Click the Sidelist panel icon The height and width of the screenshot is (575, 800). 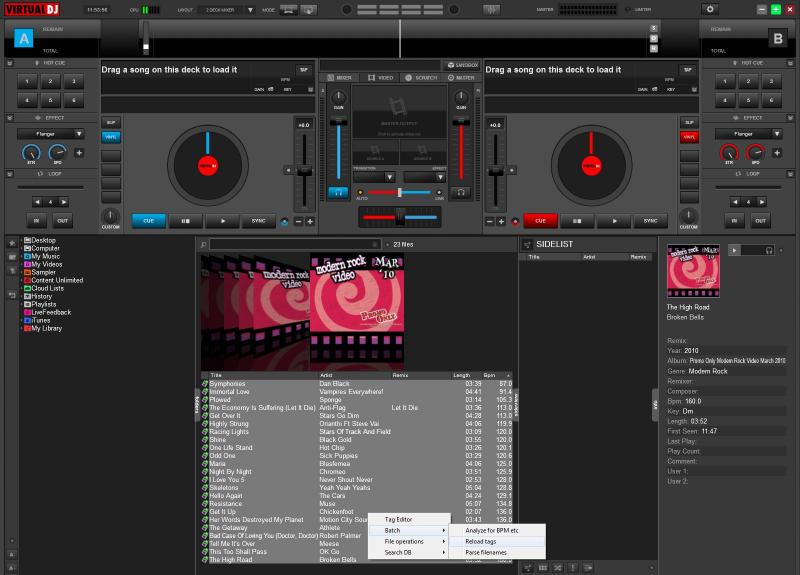tap(527, 244)
